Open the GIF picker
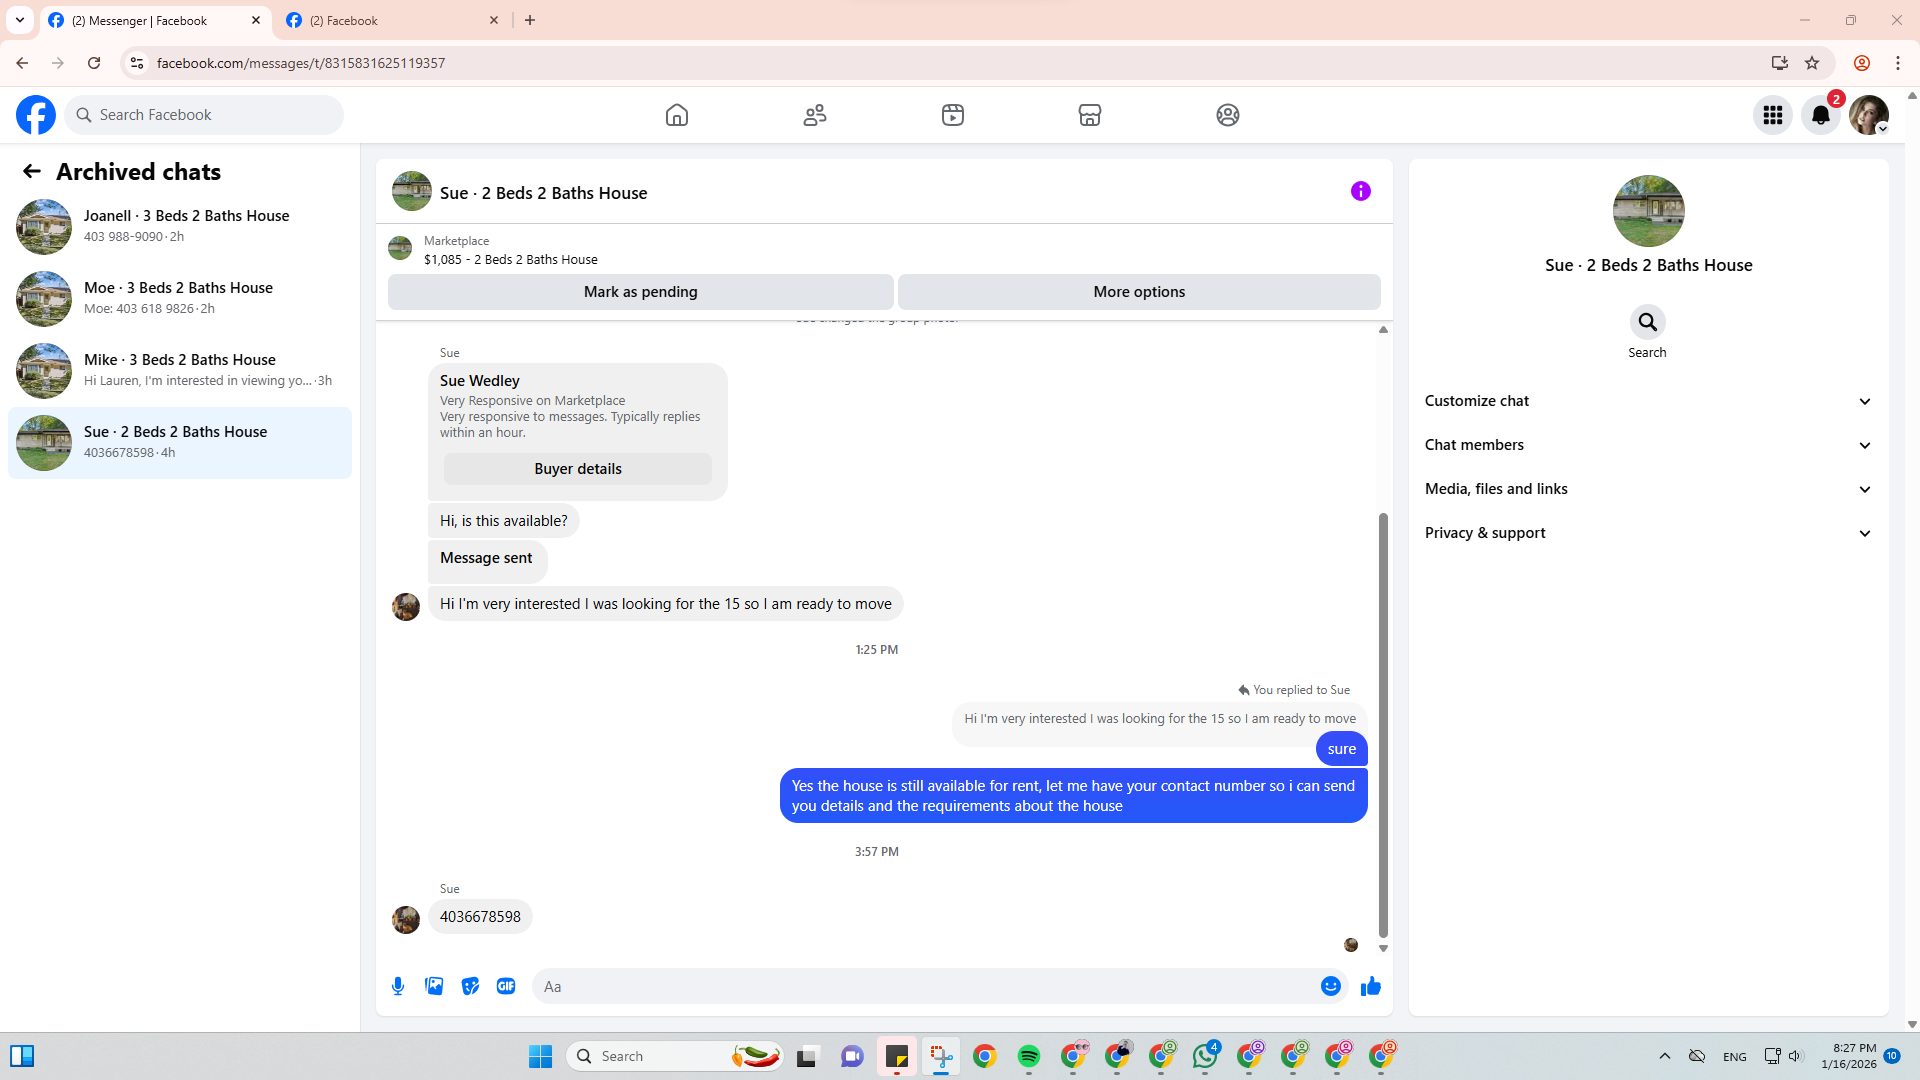 click(x=506, y=986)
